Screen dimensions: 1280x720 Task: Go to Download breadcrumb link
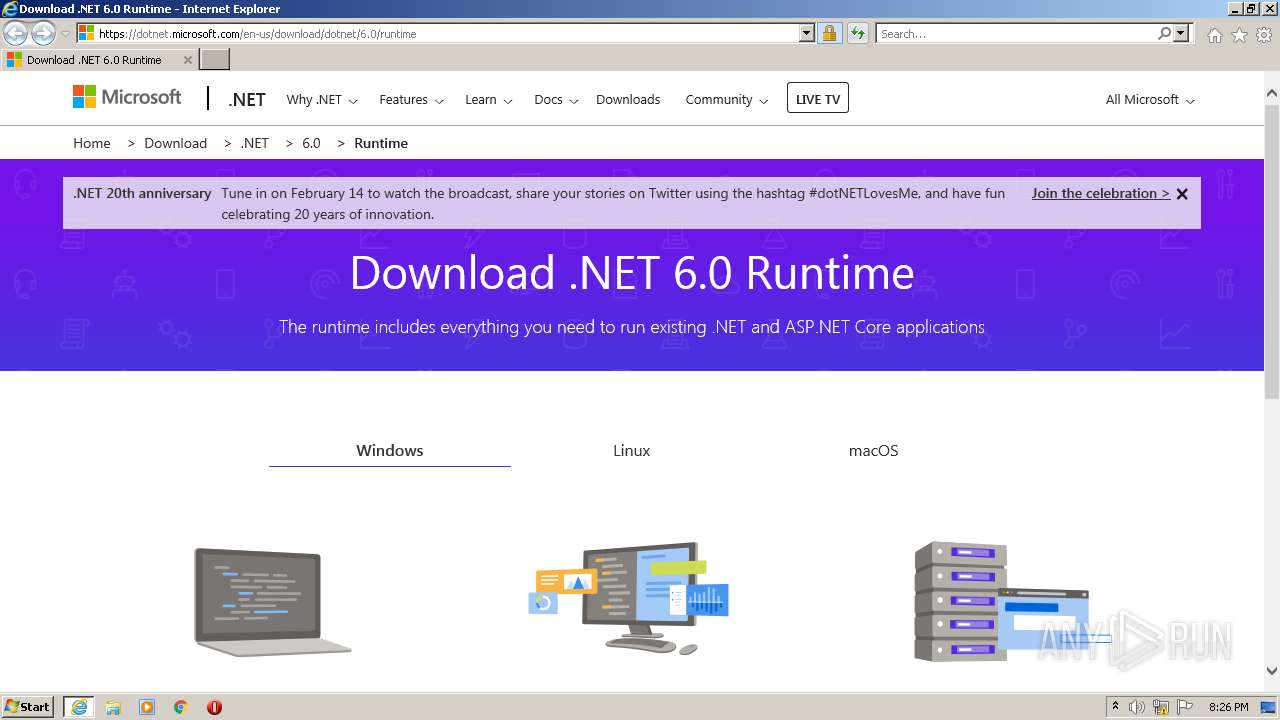(176, 143)
